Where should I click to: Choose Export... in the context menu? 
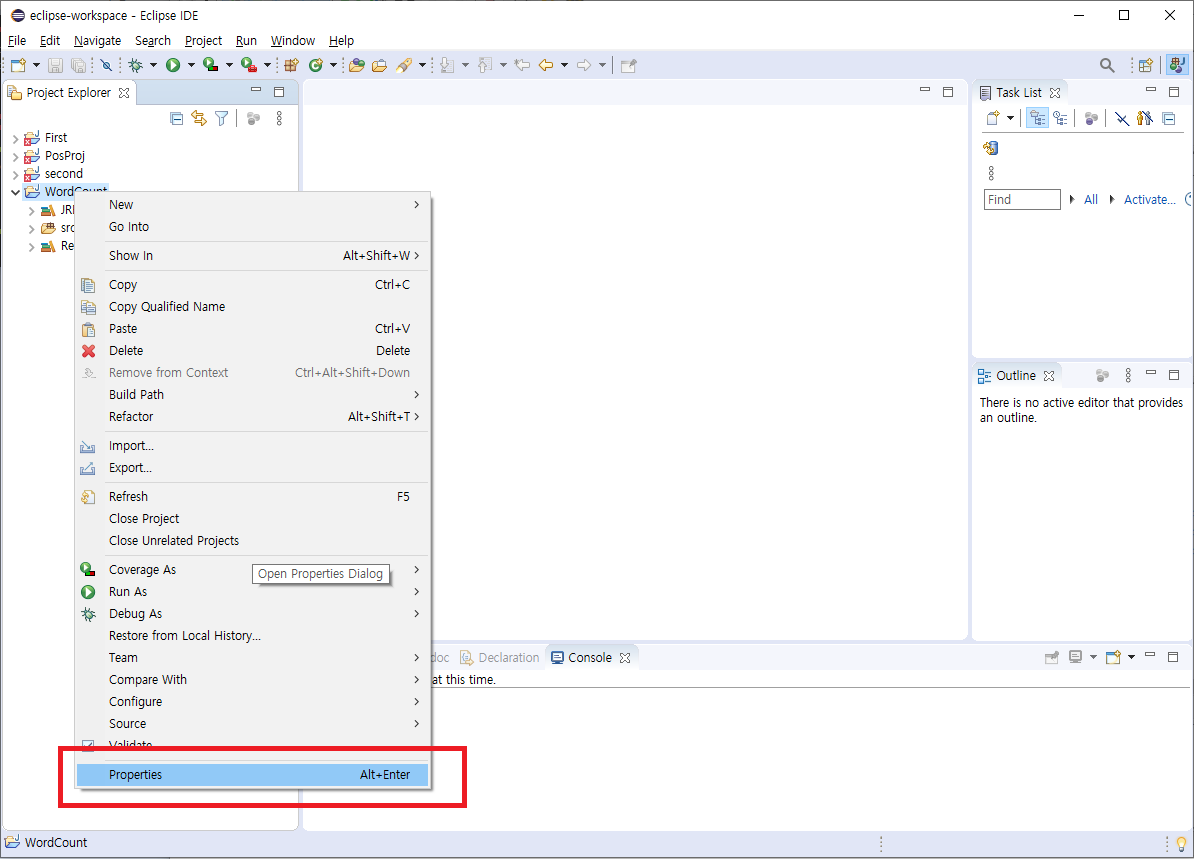252,468
